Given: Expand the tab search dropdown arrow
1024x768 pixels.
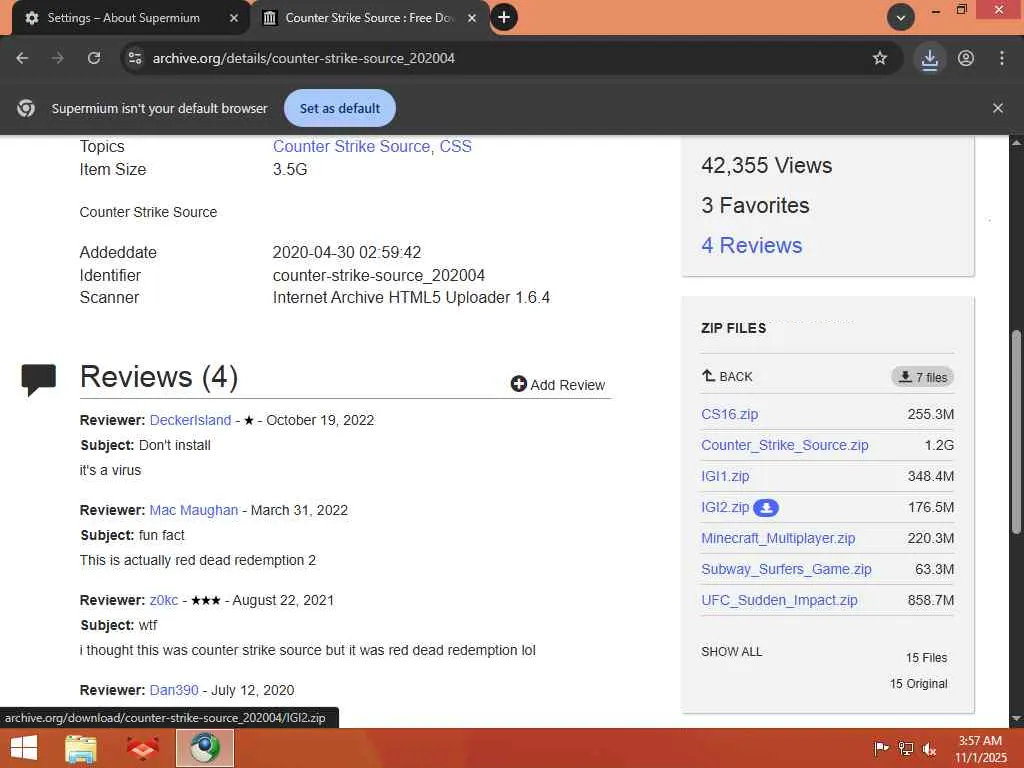Looking at the screenshot, I should pyautogui.click(x=901, y=18).
